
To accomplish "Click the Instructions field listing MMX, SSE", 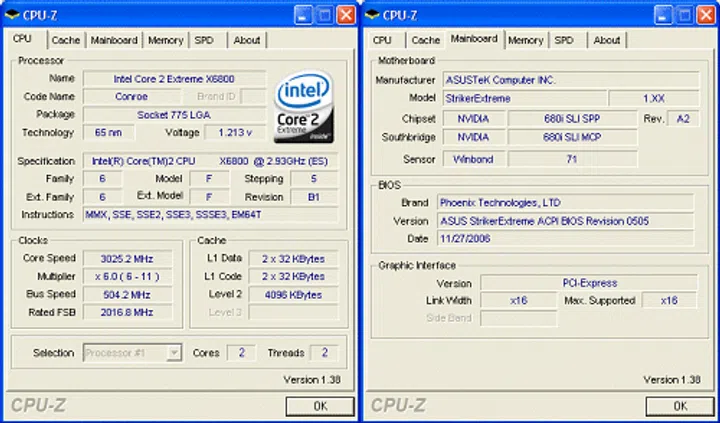I will pos(210,215).
